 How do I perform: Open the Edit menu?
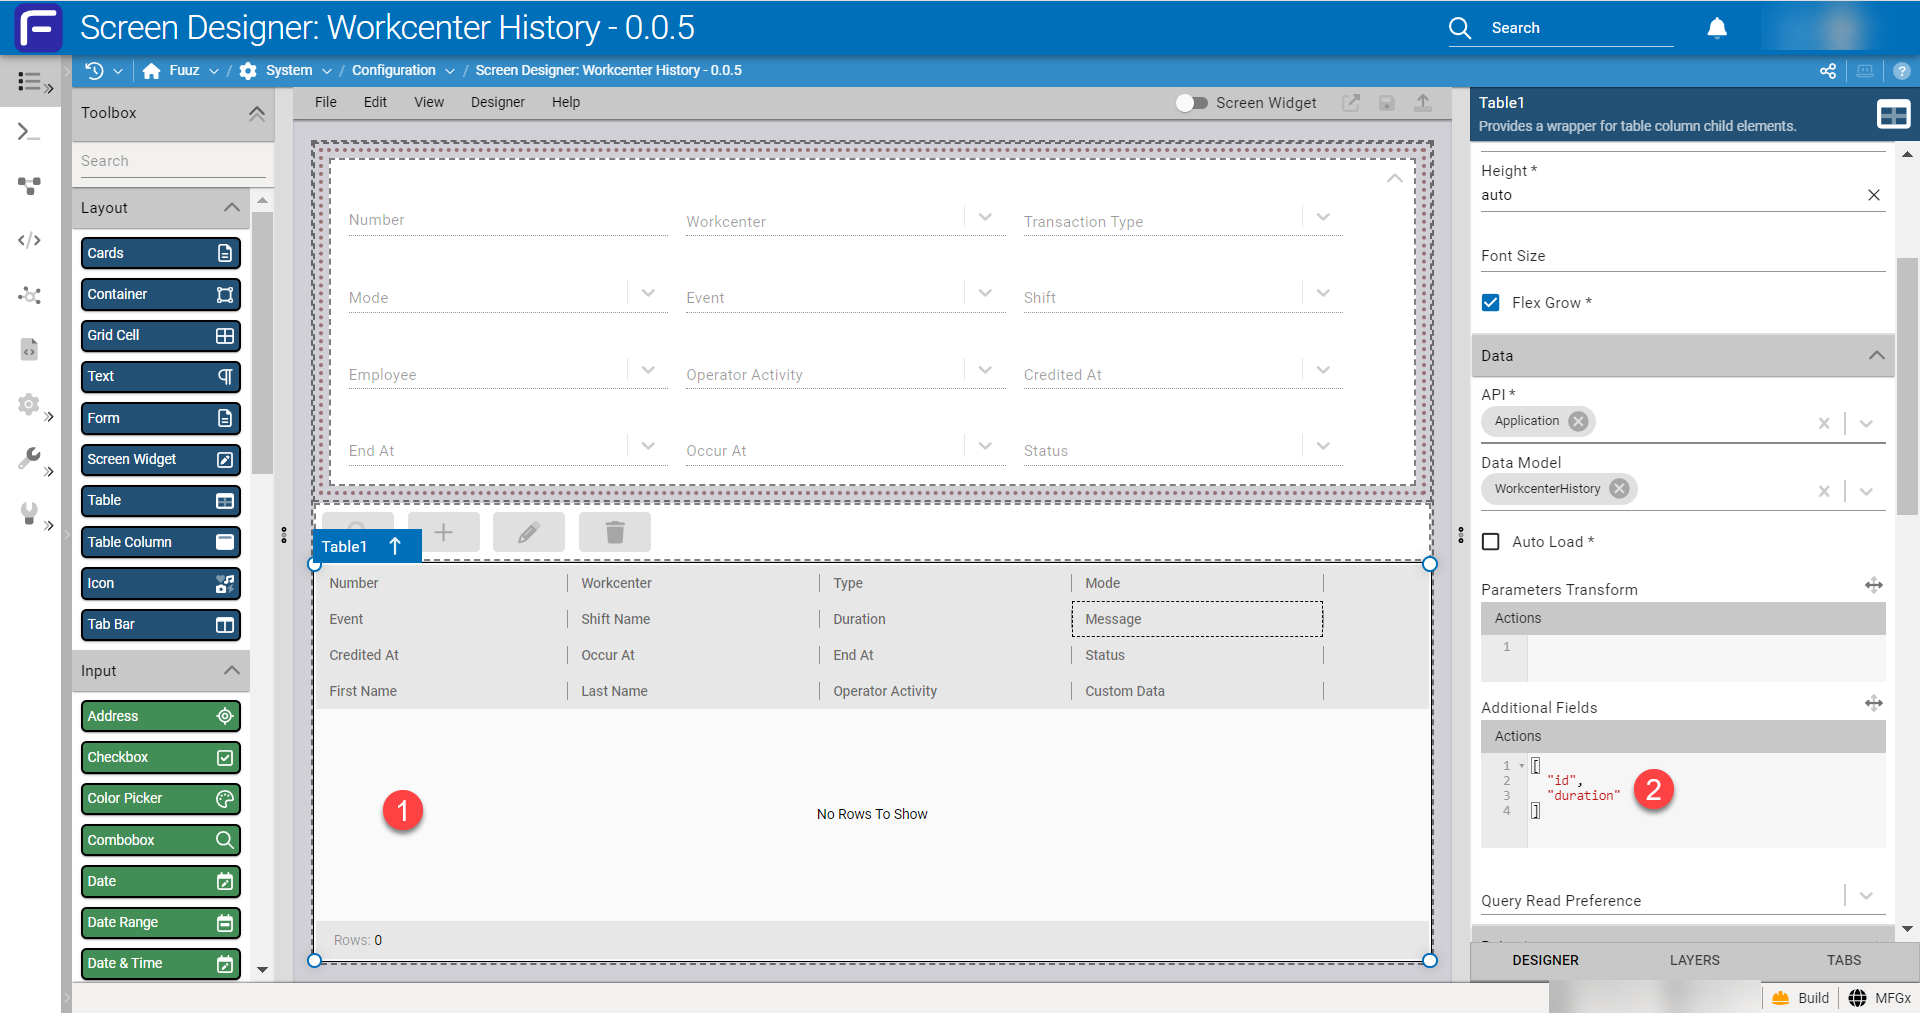click(375, 102)
